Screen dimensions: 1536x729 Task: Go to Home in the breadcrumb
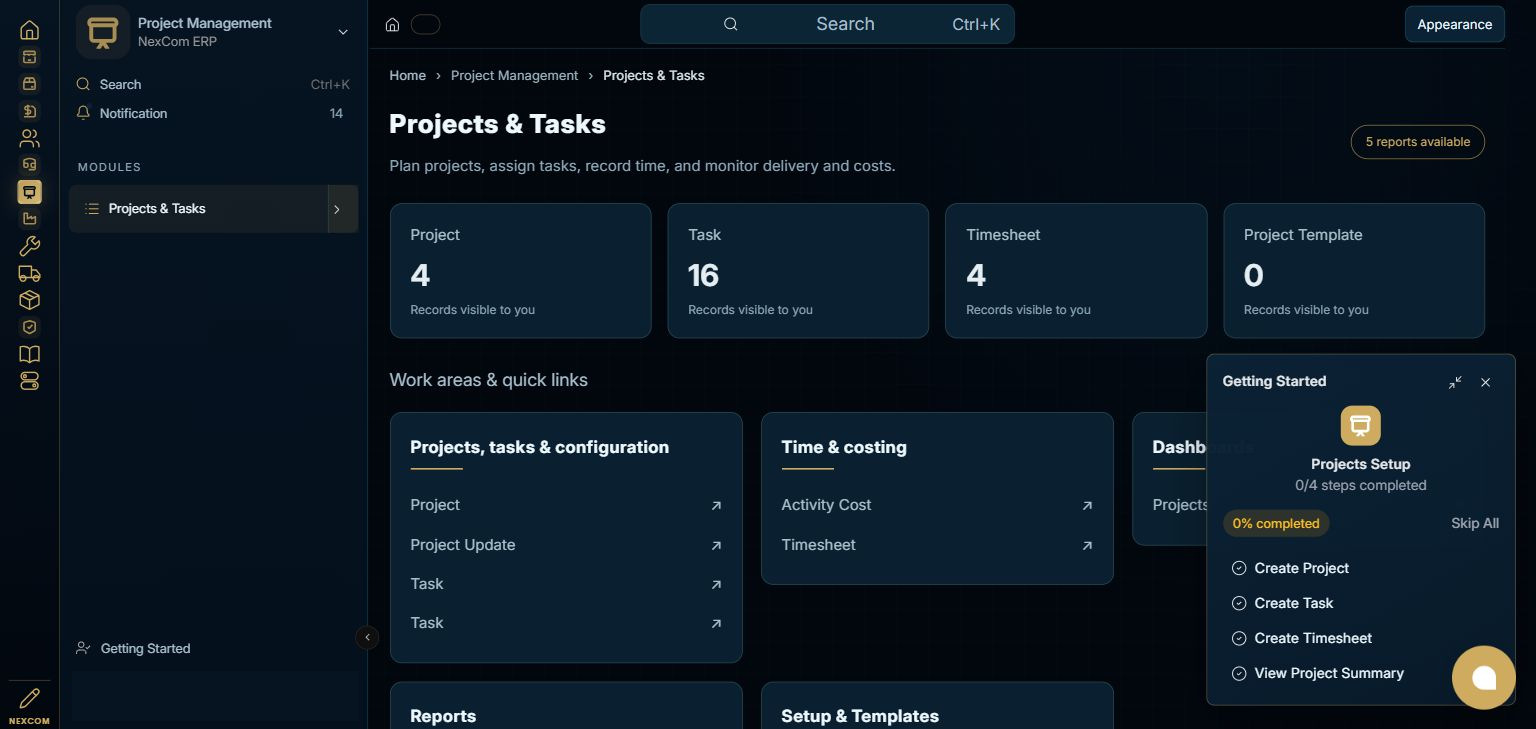pos(408,76)
